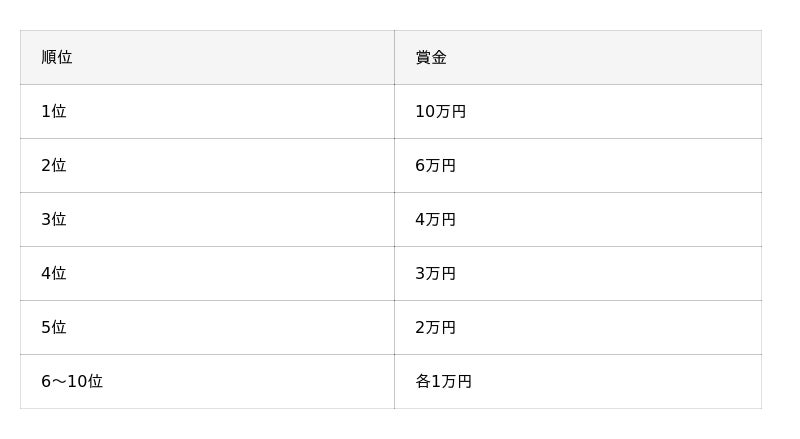Select the 3位 rank cell
Image resolution: width=800 pixels, height=439 pixels.
[54, 219]
